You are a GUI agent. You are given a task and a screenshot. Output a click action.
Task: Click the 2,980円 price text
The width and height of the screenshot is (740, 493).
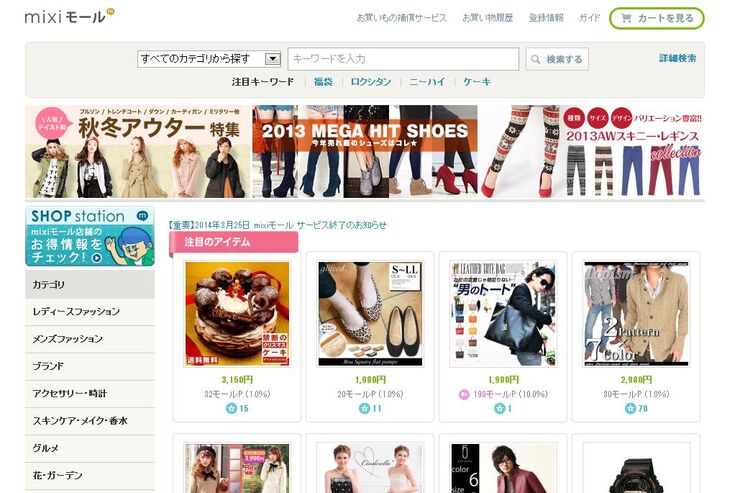[x=636, y=380]
